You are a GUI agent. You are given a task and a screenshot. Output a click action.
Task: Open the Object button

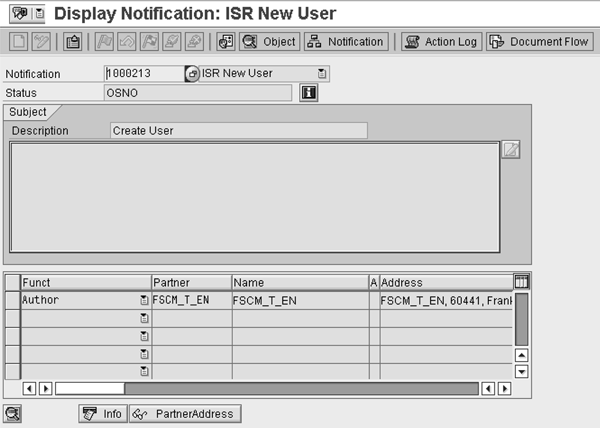coord(270,42)
